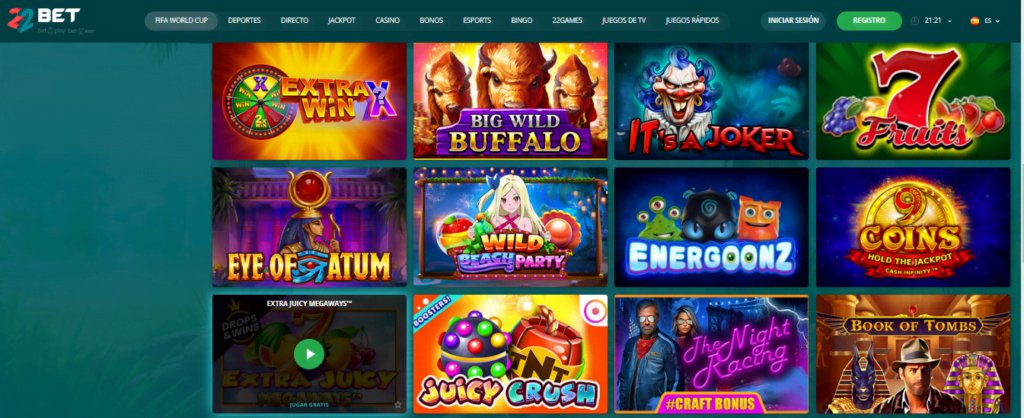Screen dimensions: 1024x418
Task: Open the It's a Joker game
Action: 711,101
